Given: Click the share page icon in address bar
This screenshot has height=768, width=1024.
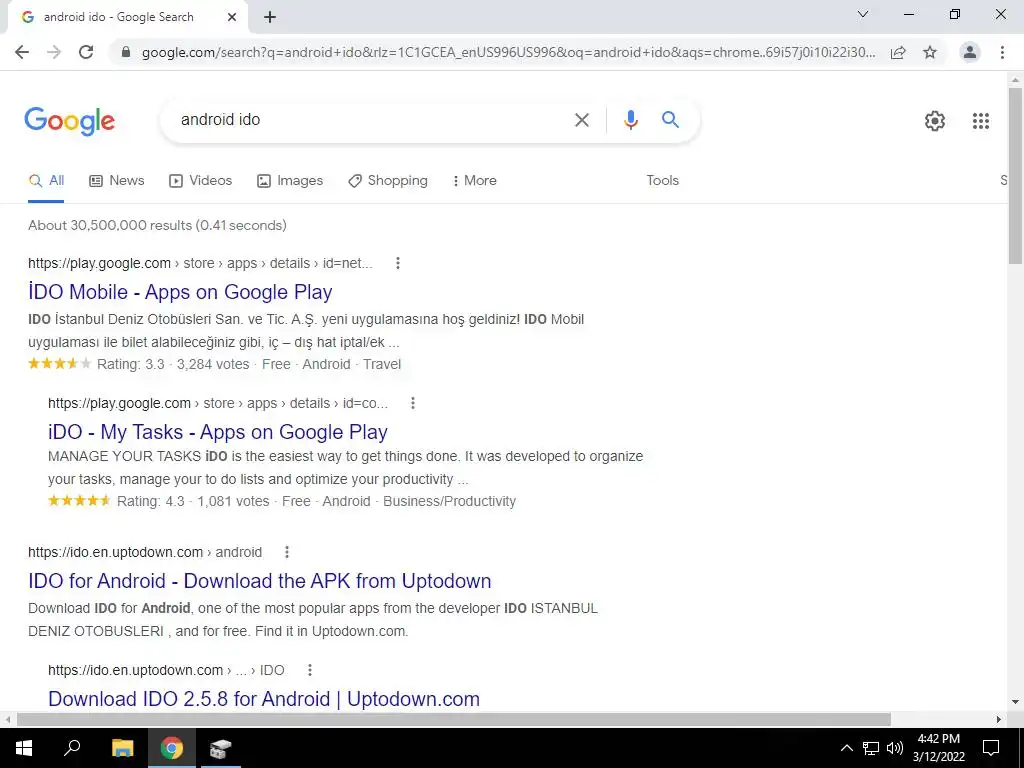Looking at the screenshot, I should click(x=898, y=52).
